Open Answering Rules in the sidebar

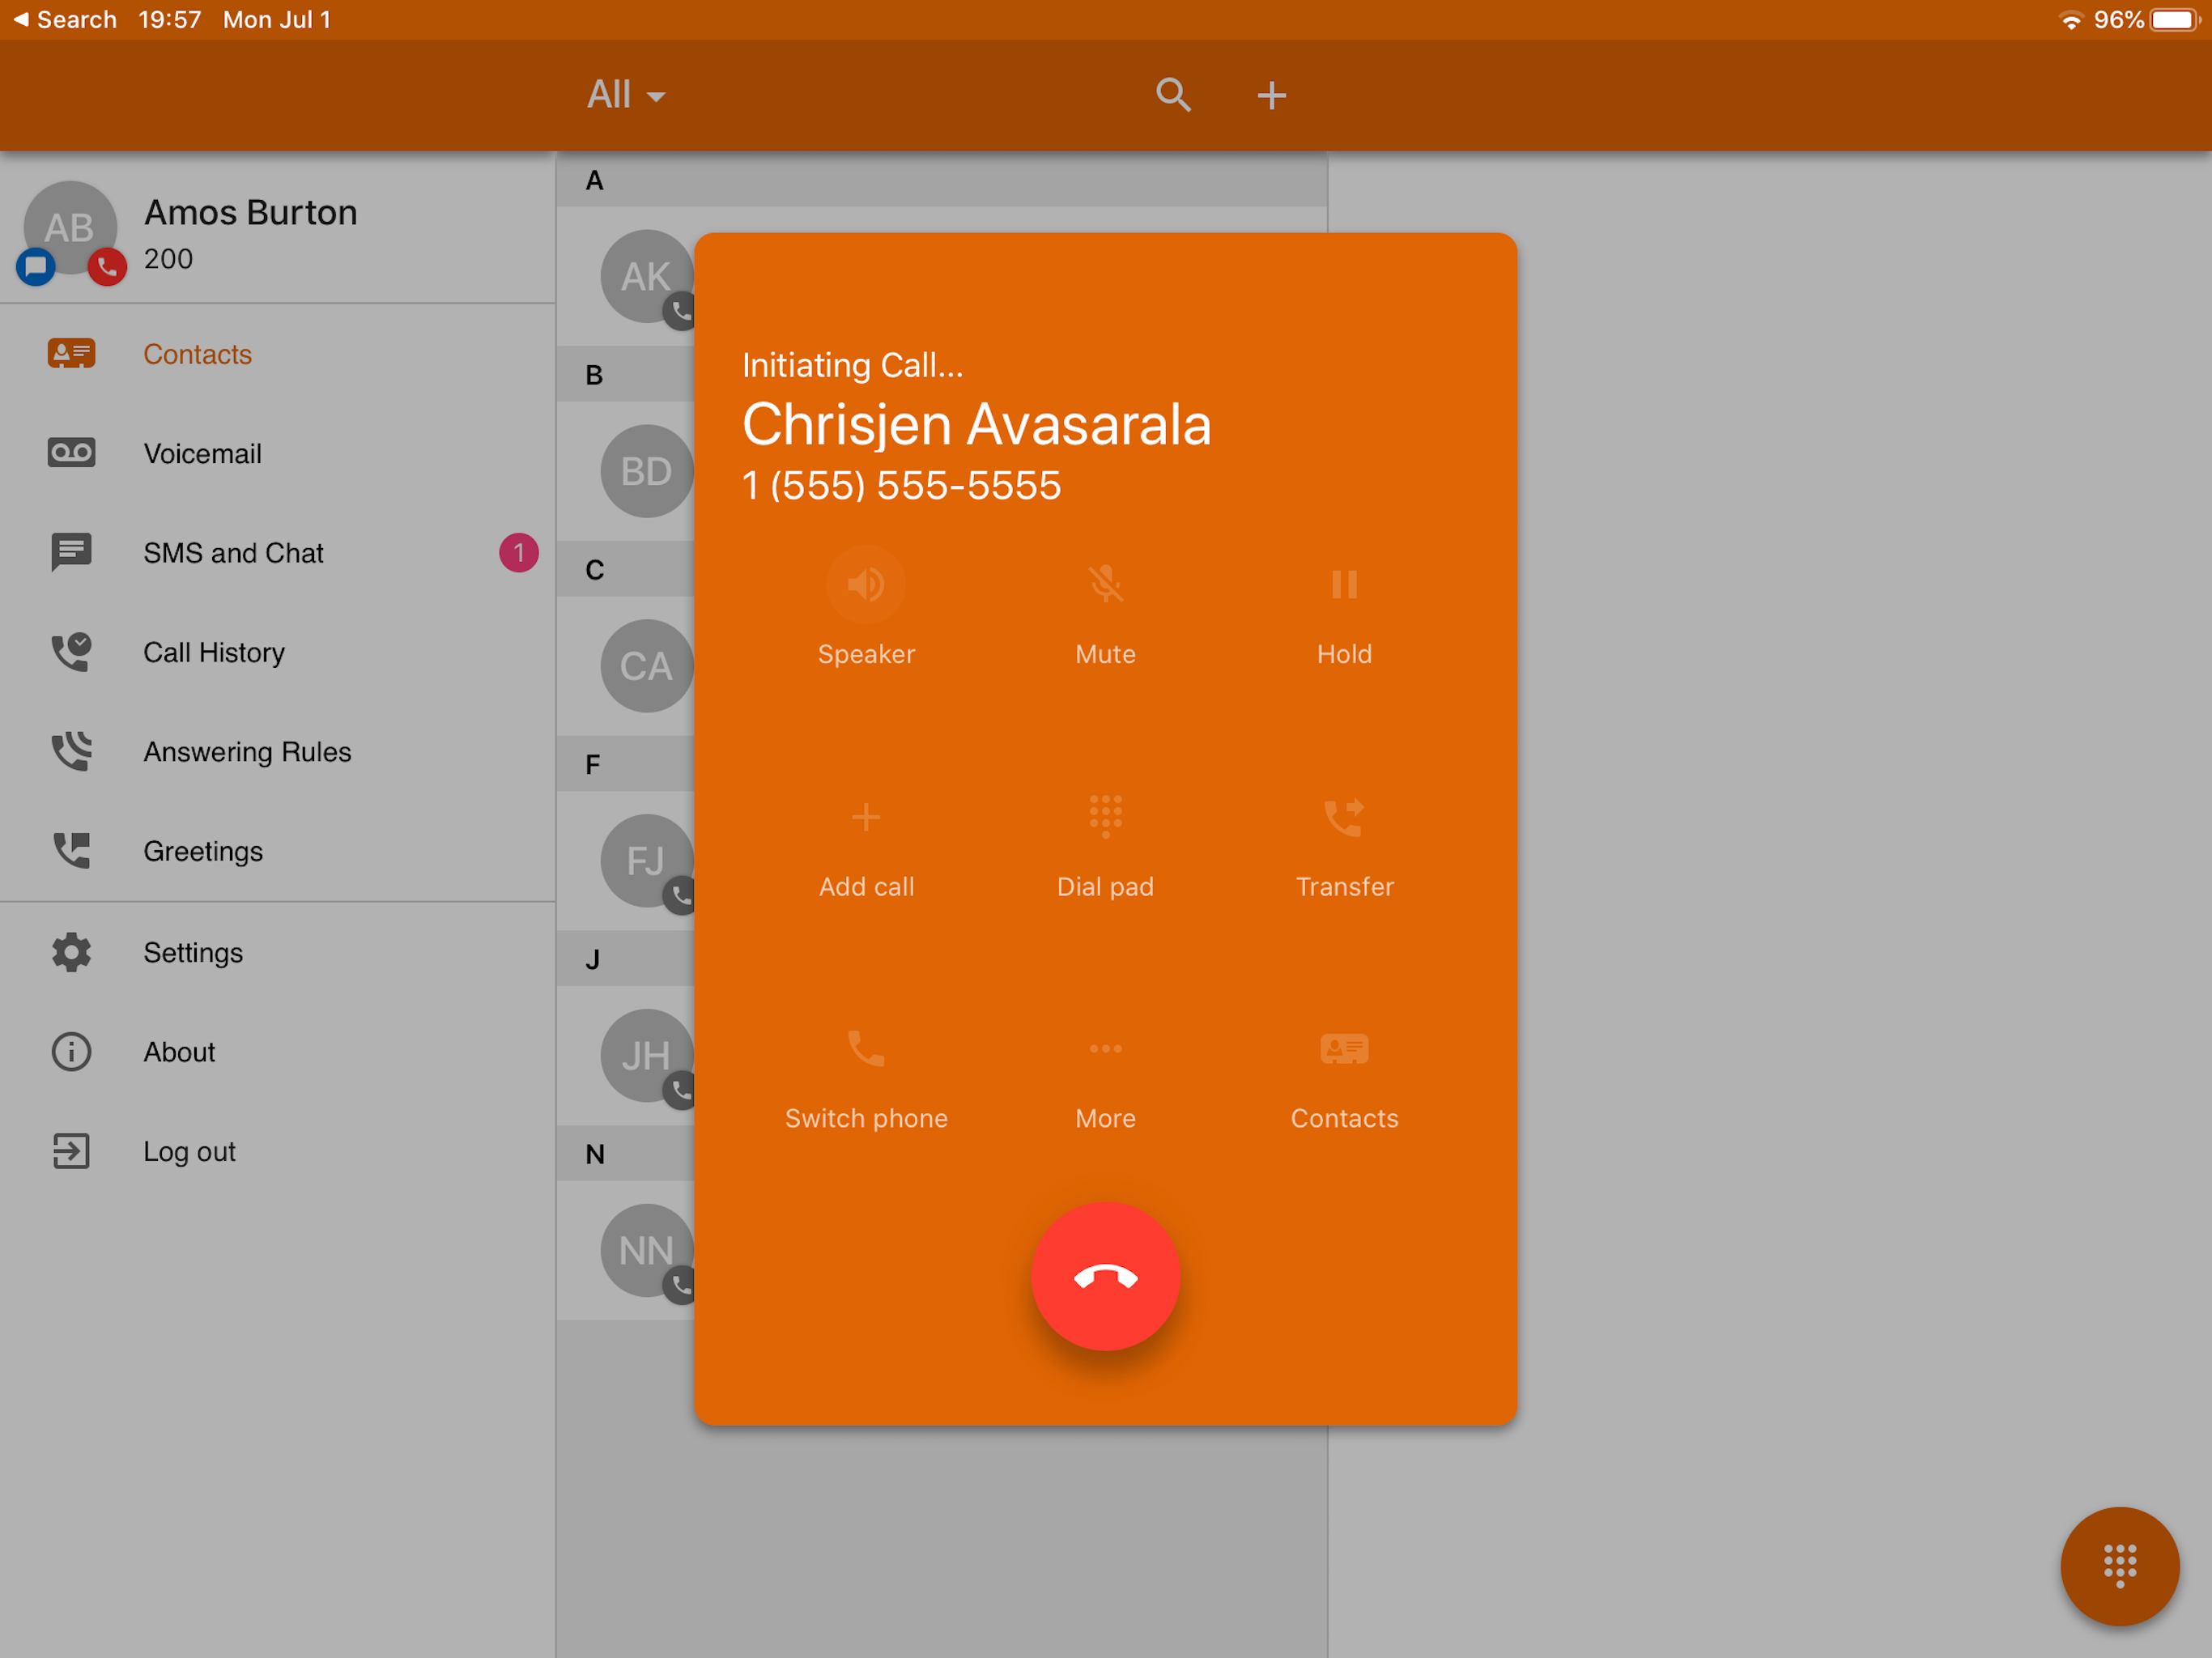[278, 752]
